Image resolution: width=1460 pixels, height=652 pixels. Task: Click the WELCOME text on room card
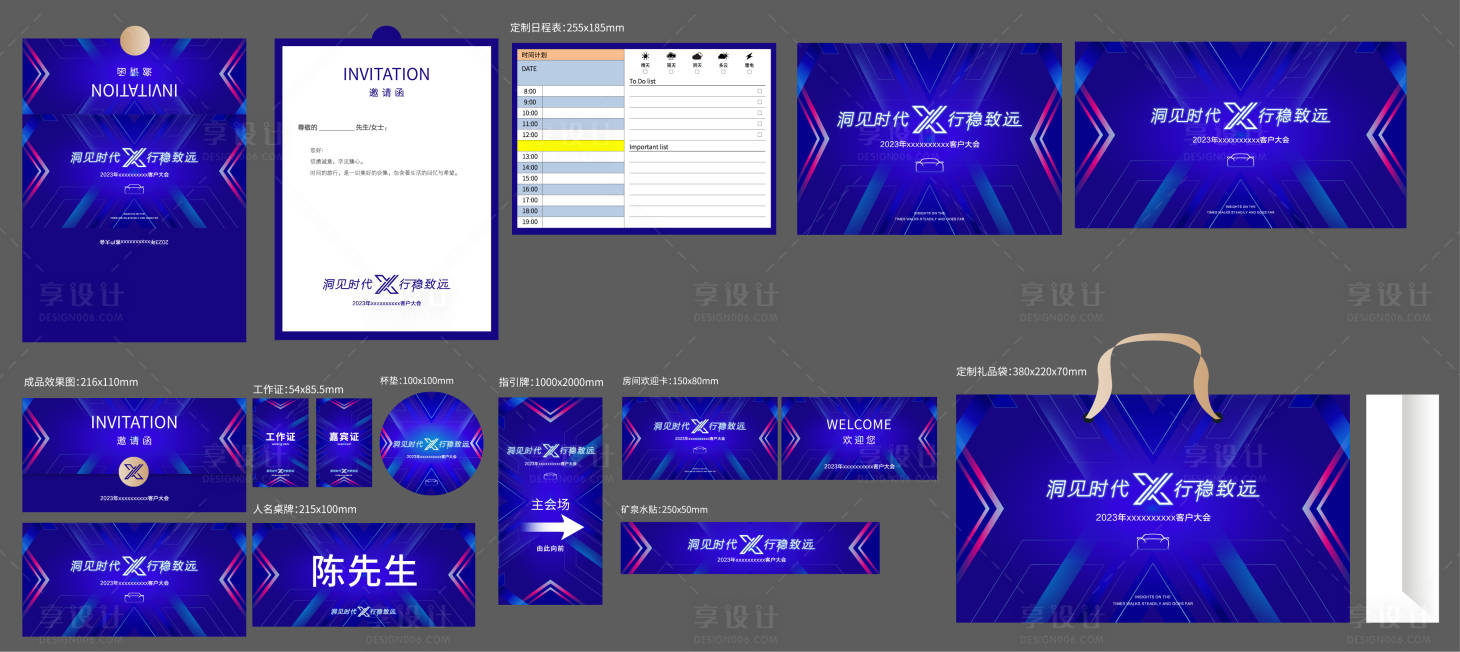(858, 425)
